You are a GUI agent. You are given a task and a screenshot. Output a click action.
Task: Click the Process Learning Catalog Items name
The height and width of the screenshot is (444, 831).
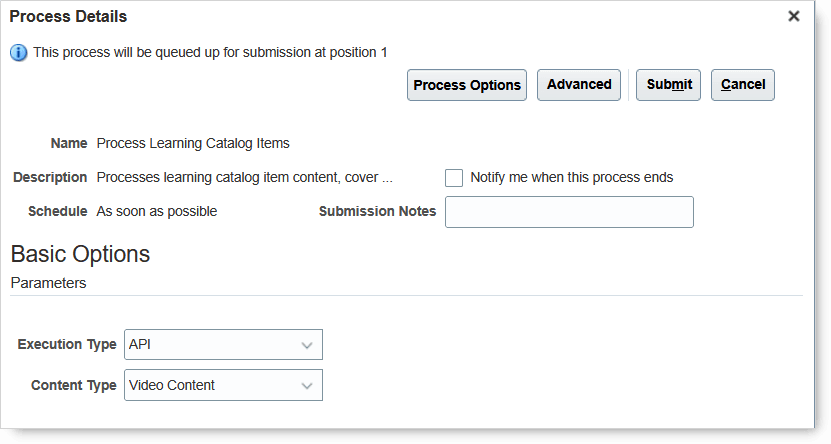[x=193, y=143]
